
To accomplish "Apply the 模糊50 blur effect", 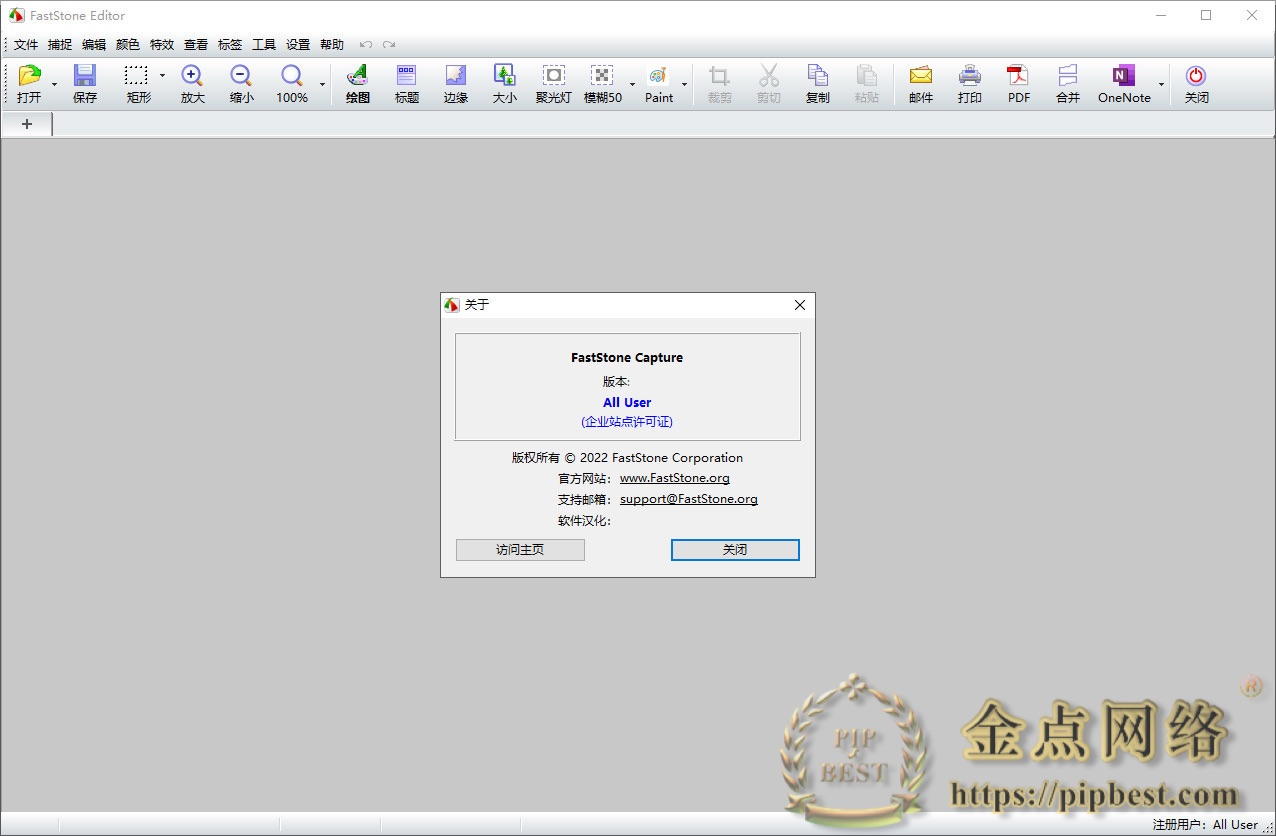I will (602, 80).
